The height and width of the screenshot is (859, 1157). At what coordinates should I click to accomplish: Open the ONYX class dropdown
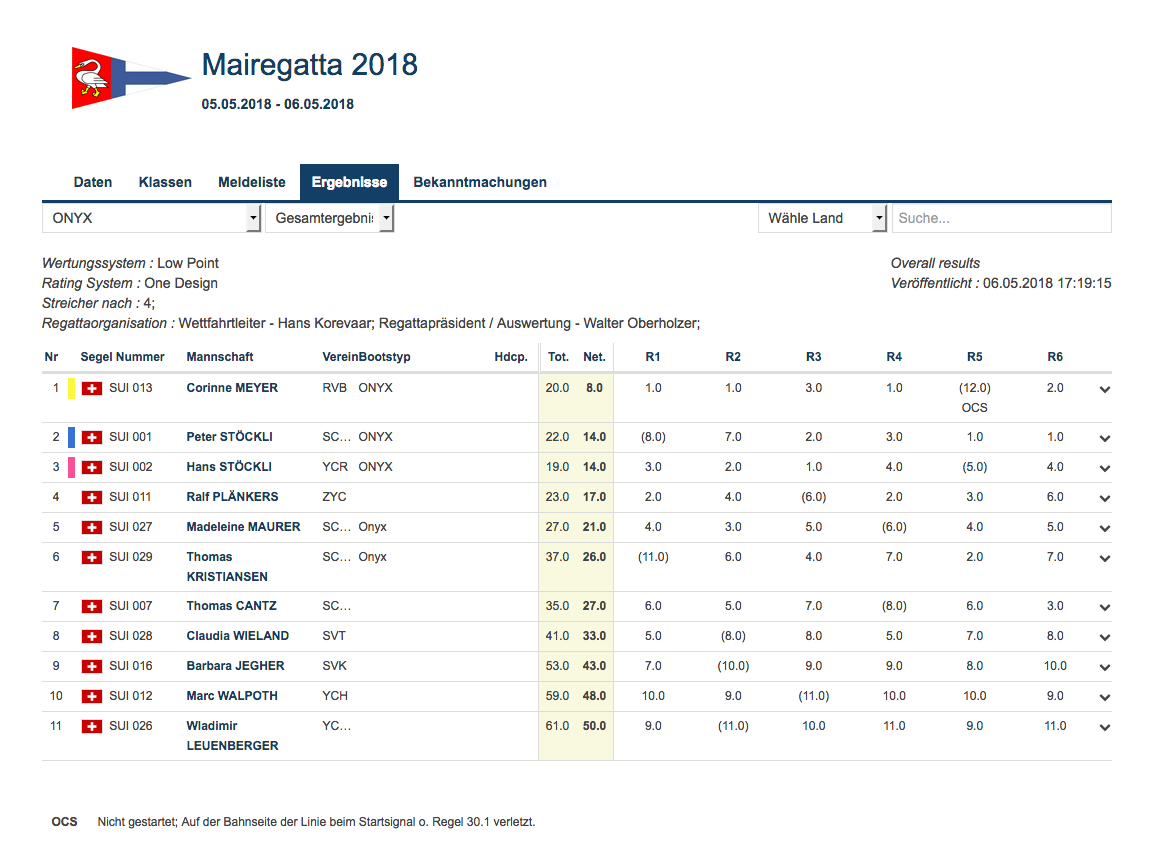click(x=151, y=218)
